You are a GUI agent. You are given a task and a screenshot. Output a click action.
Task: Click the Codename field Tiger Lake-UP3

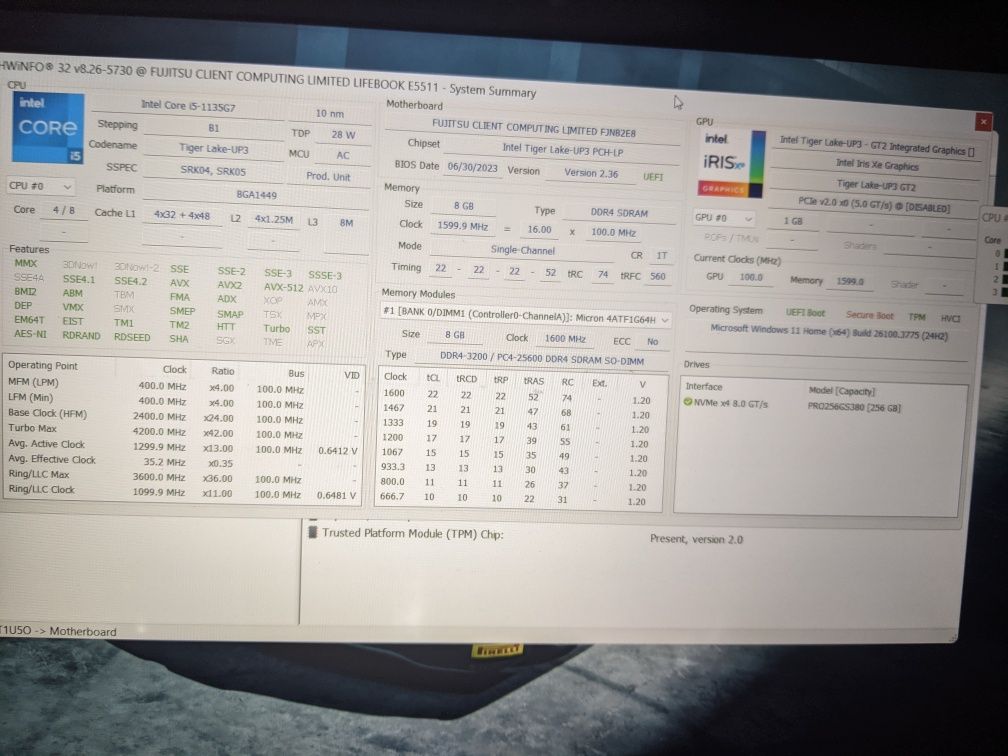coord(213,148)
